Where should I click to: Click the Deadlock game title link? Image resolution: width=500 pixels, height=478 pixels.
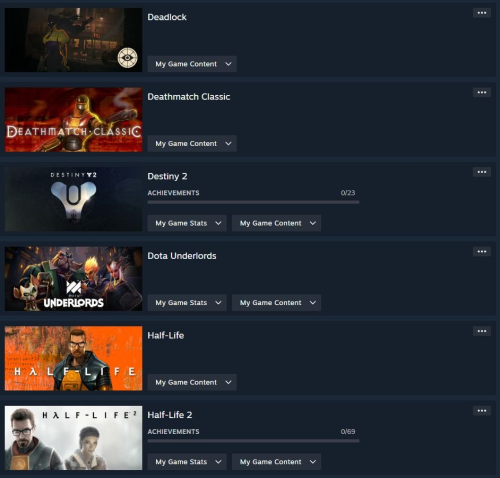[167, 17]
